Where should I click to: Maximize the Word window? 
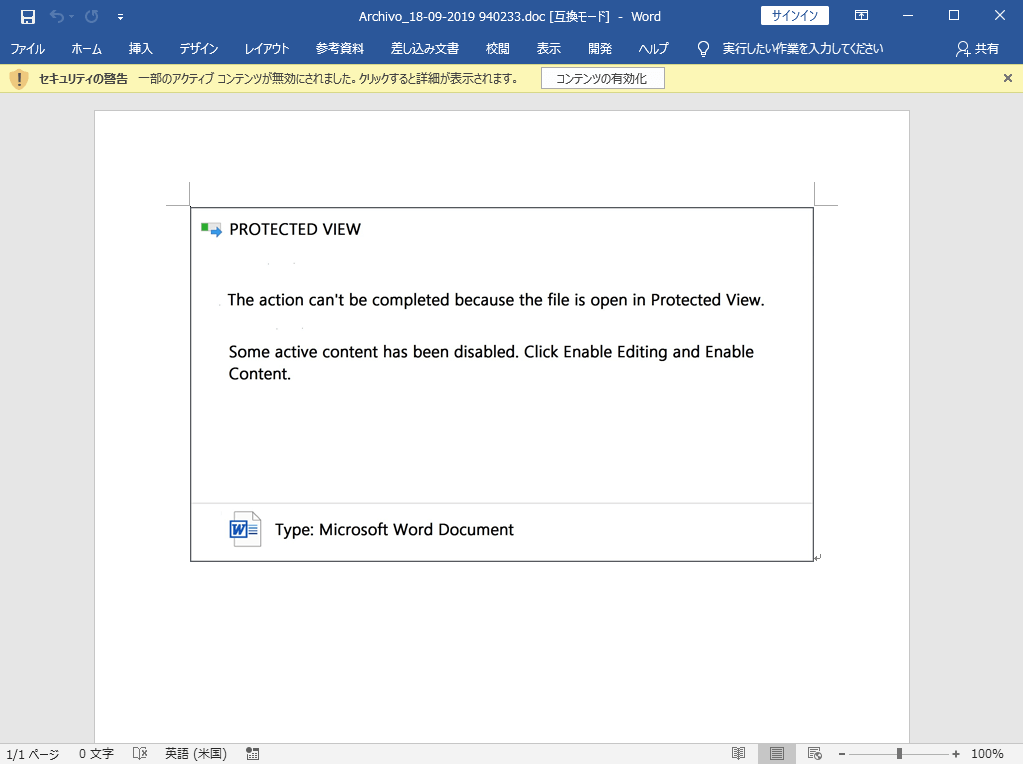pos(954,16)
